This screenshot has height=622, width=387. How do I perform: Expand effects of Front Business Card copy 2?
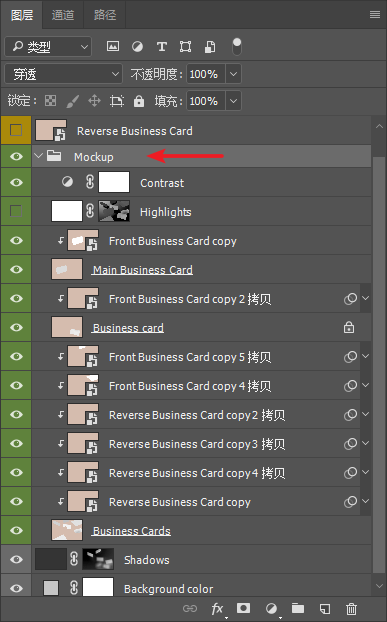[366, 298]
